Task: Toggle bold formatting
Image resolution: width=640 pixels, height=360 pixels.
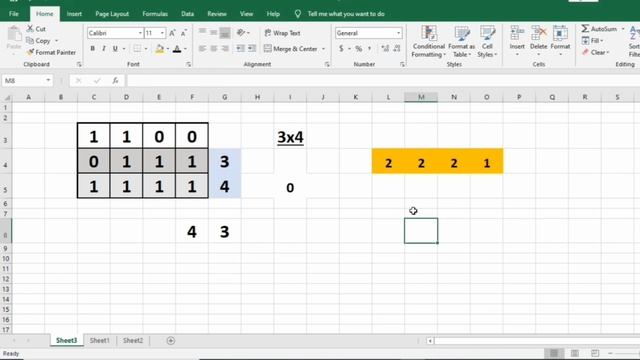Action: click(x=93, y=49)
